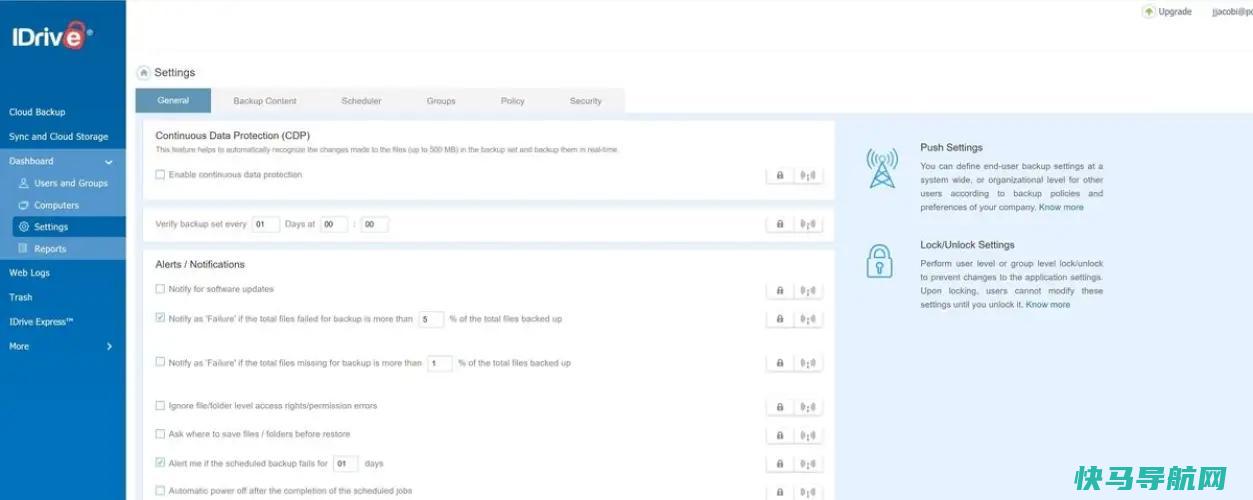Collapse the Dashboard menu chevron
Image resolution: width=1253 pixels, height=500 pixels.
[109, 161]
